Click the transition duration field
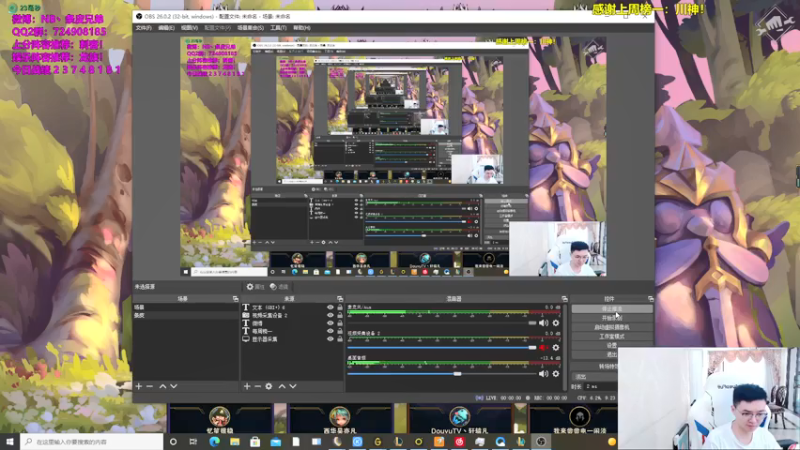This screenshot has width=800, height=450. (x=601, y=387)
